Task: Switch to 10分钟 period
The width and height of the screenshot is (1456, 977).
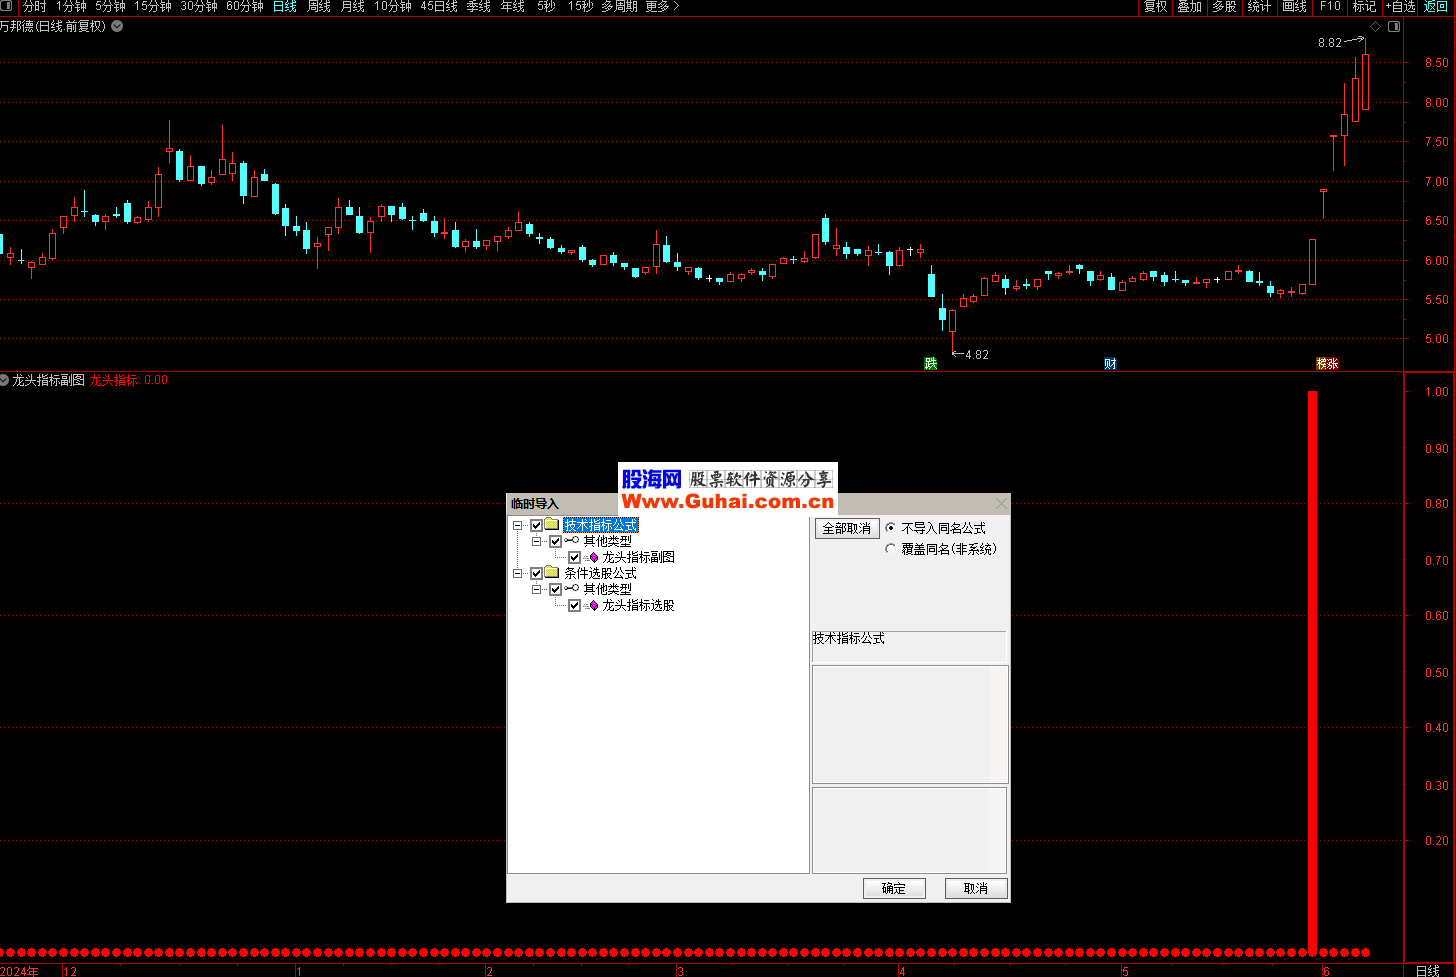Action: [393, 6]
